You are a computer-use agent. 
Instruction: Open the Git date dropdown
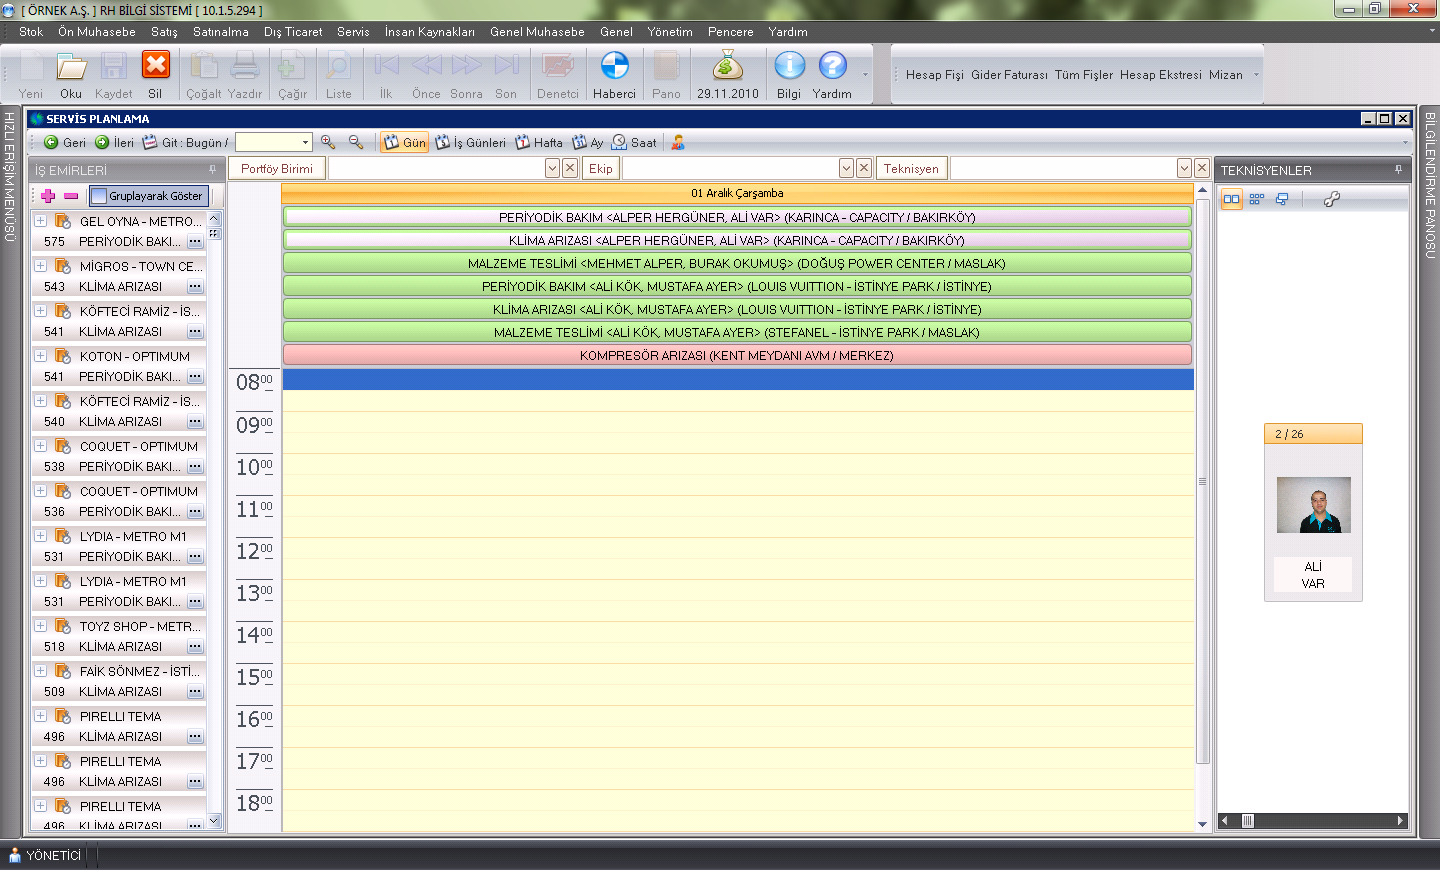click(305, 142)
